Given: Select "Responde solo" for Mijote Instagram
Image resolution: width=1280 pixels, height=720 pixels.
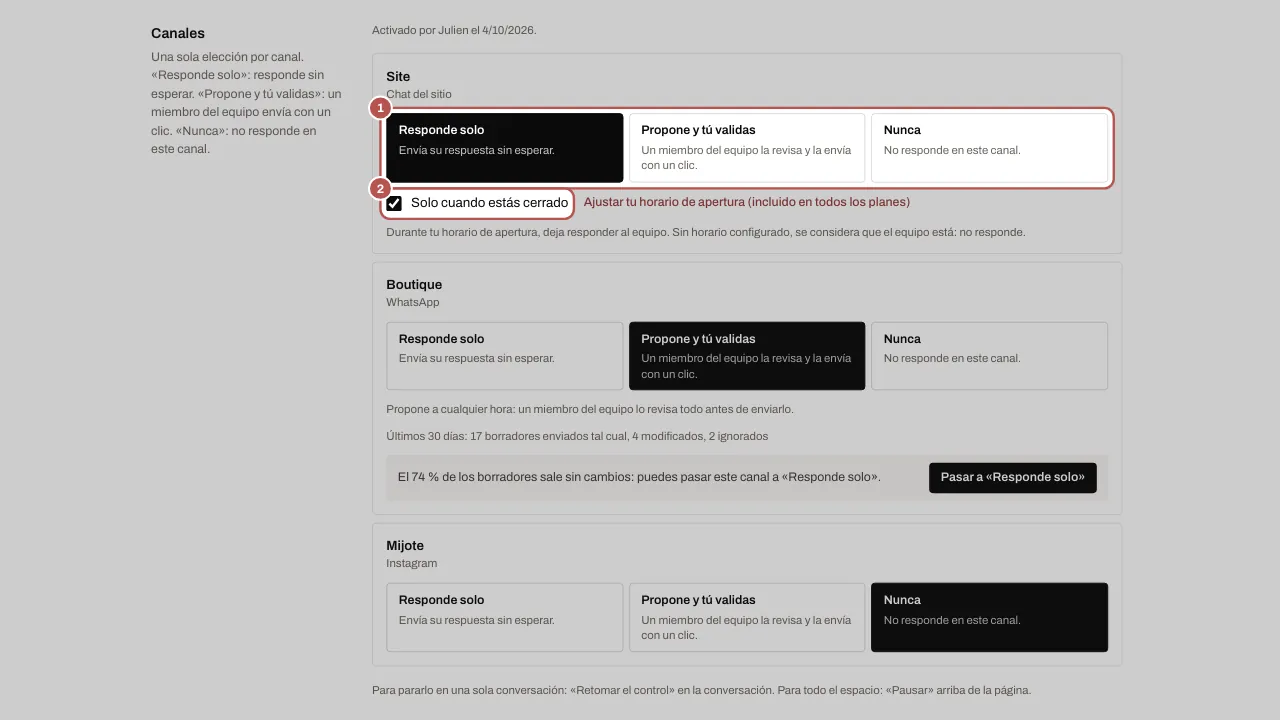Looking at the screenshot, I should point(505,617).
